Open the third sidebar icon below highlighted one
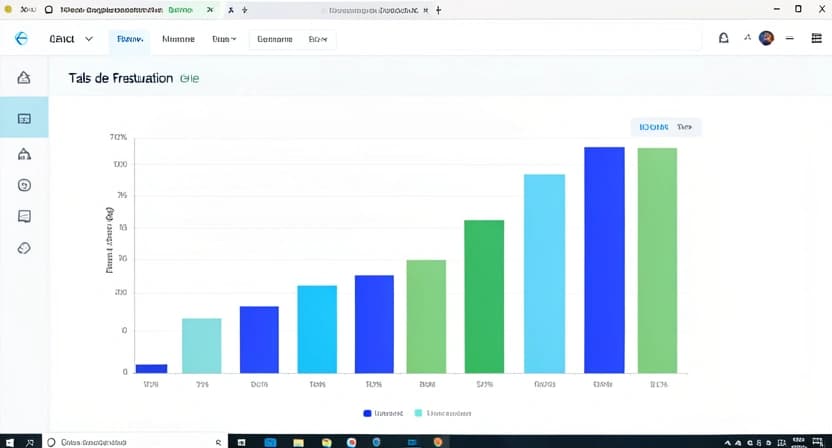The height and width of the screenshot is (448, 832). [x=24, y=154]
